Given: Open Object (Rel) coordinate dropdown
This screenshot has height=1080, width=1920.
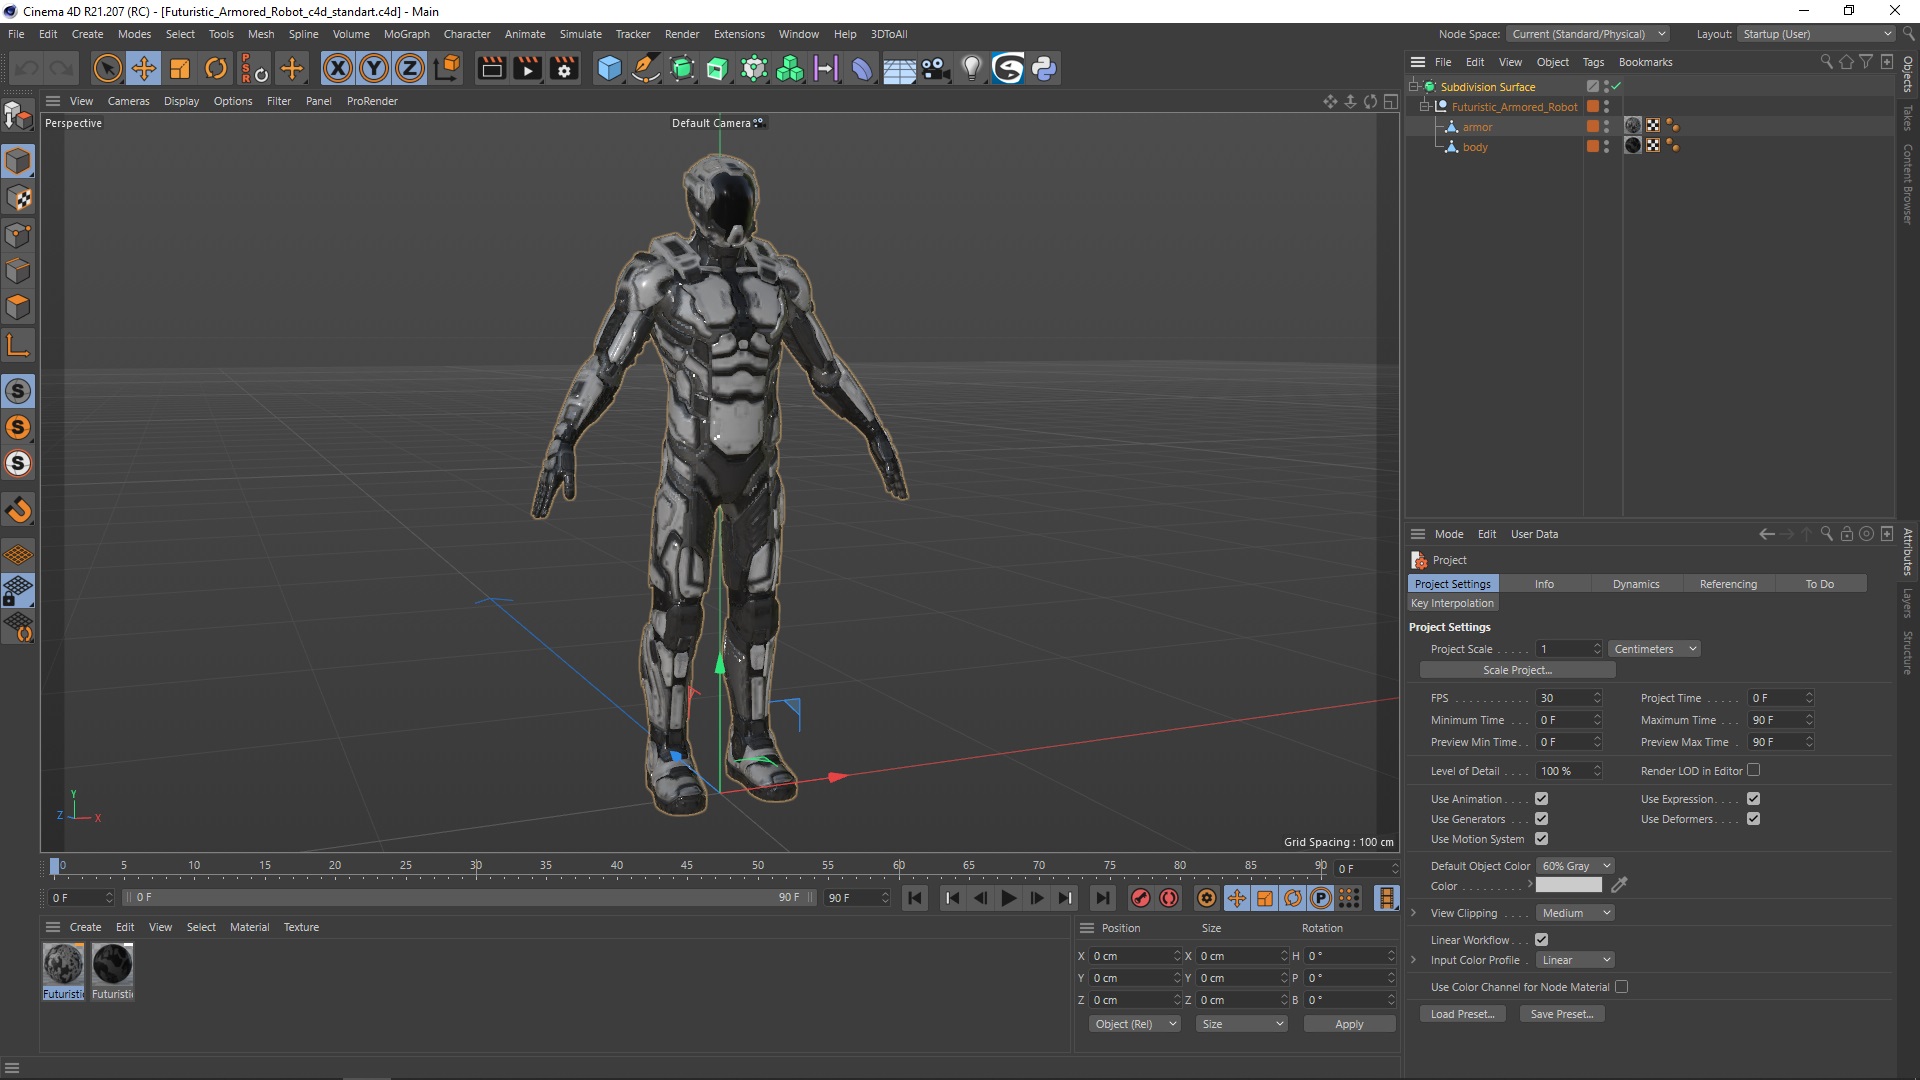Looking at the screenshot, I should point(1135,1024).
